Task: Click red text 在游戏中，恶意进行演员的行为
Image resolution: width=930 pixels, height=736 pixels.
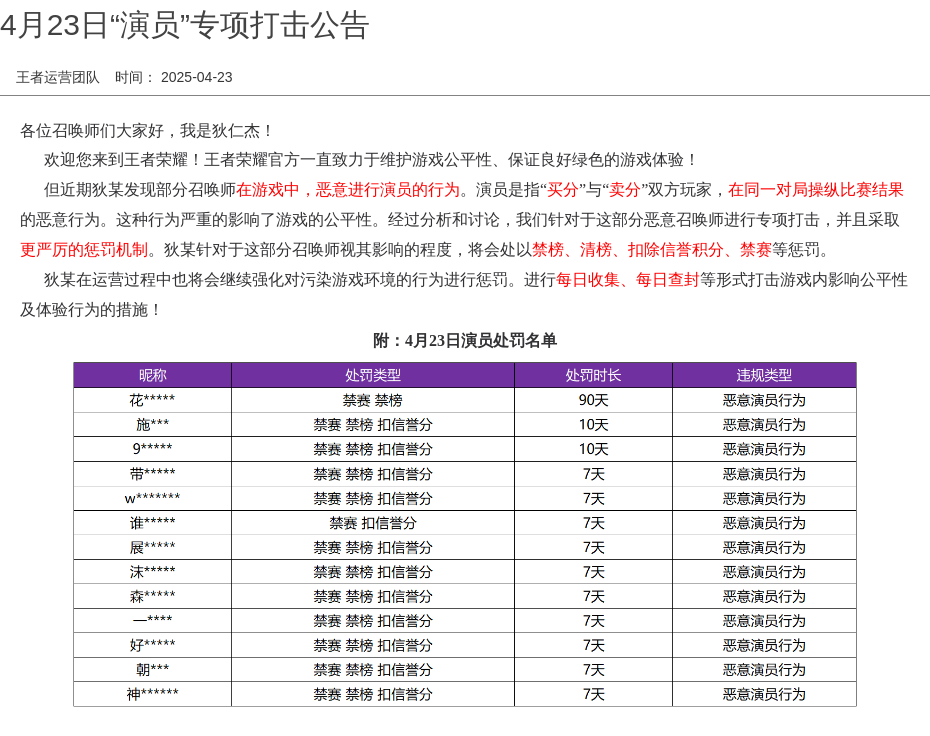Action: [x=348, y=190]
